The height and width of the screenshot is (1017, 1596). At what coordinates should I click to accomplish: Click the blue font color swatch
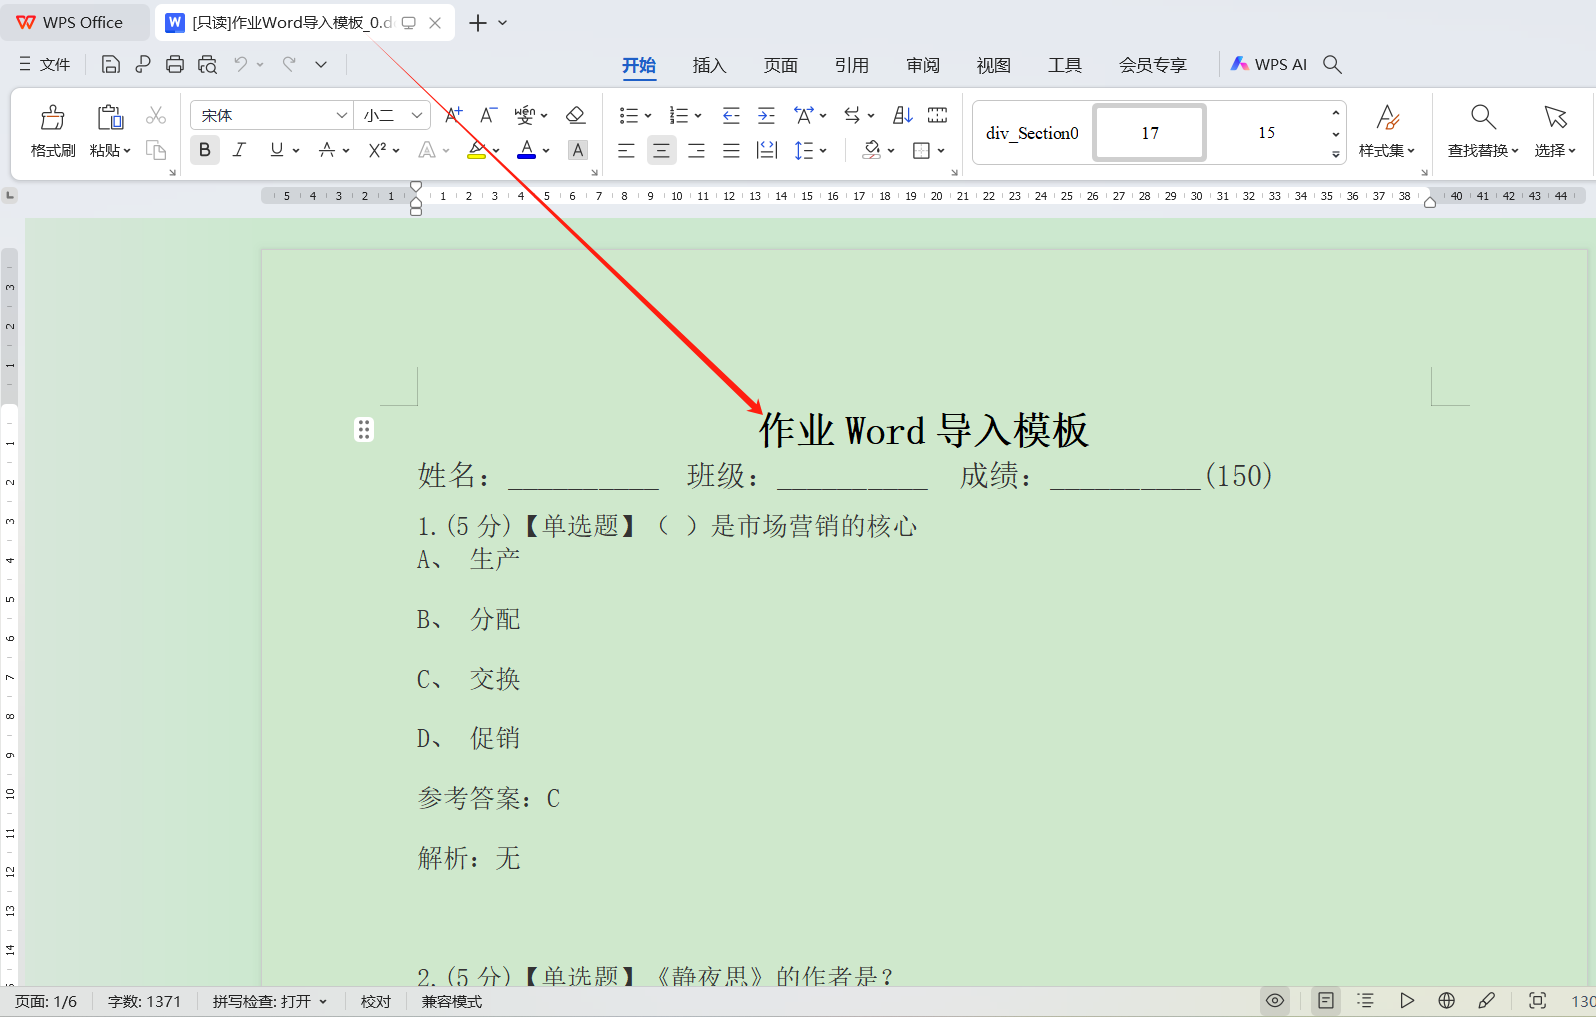tap(527, 150)
